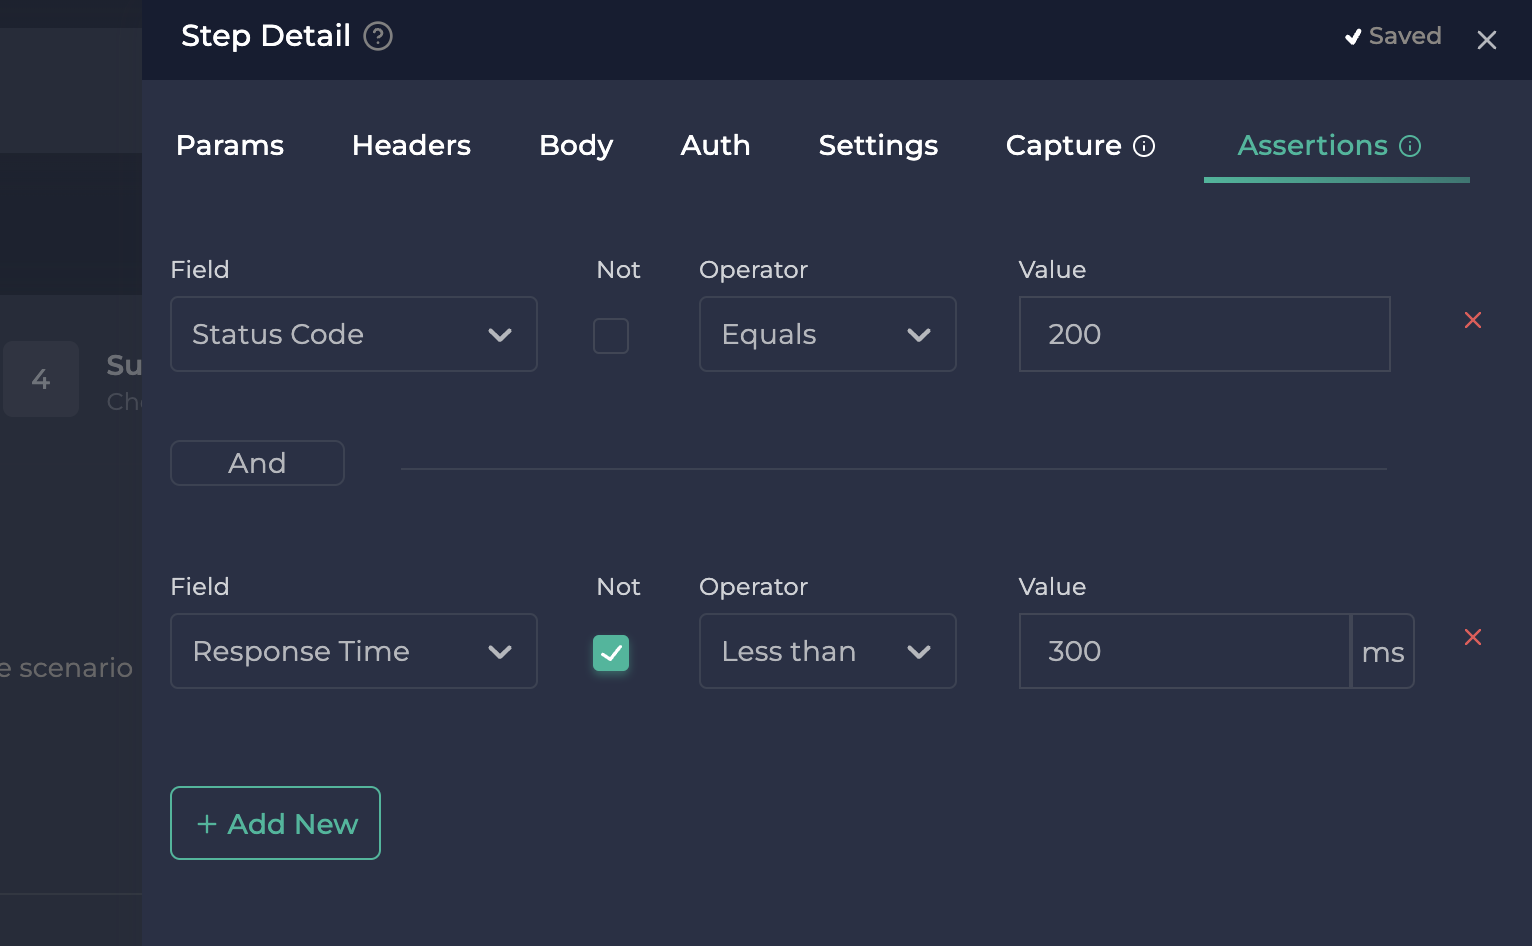Viewport: 1532px width, 946px height.
Task: Toggle the And logical operator button
Action: (257, 463)
